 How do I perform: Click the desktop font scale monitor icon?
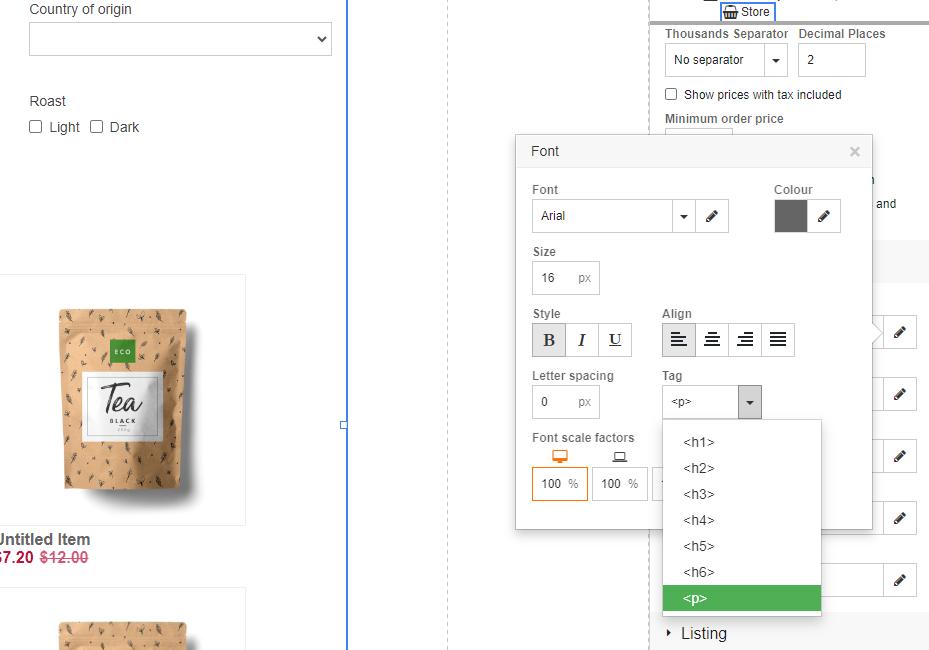tap(559, 456)
